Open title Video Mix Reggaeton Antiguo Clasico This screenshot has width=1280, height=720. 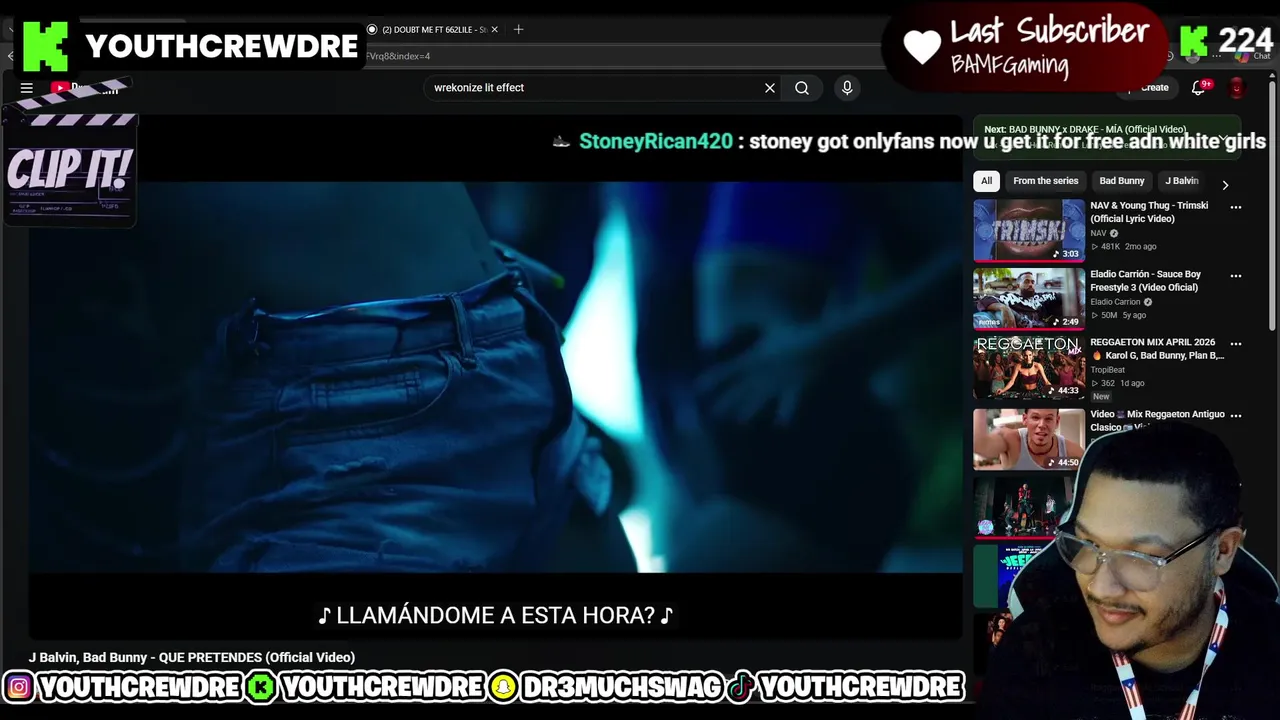[1157, 420]
